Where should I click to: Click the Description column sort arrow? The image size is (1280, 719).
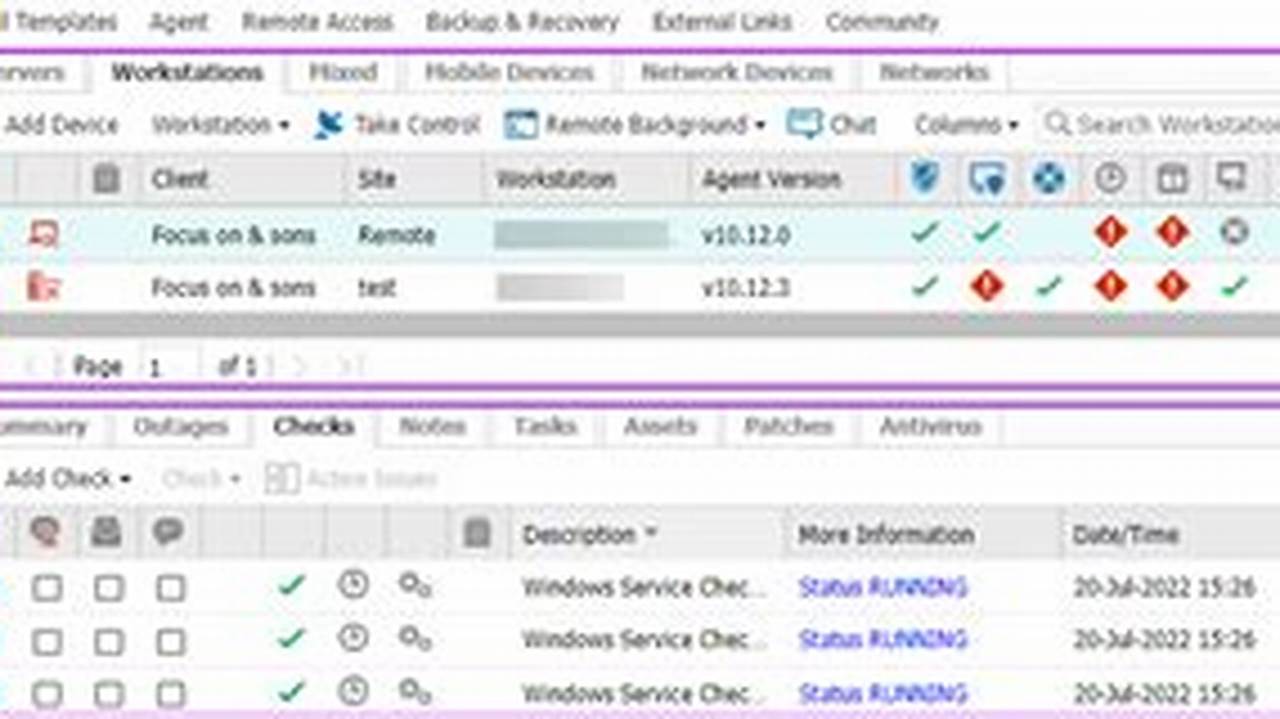[650, 533]
